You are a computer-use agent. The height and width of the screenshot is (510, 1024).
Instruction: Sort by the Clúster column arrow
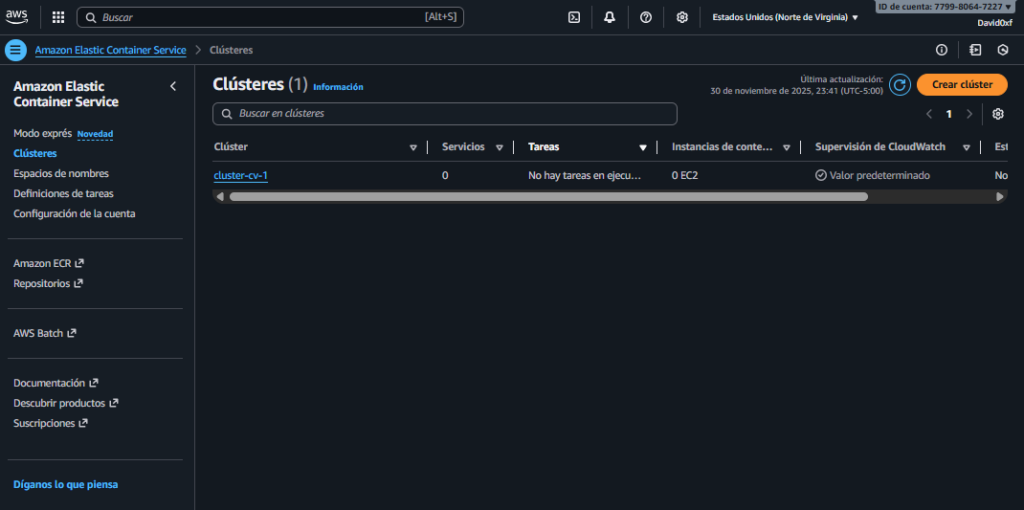point(413,148)
